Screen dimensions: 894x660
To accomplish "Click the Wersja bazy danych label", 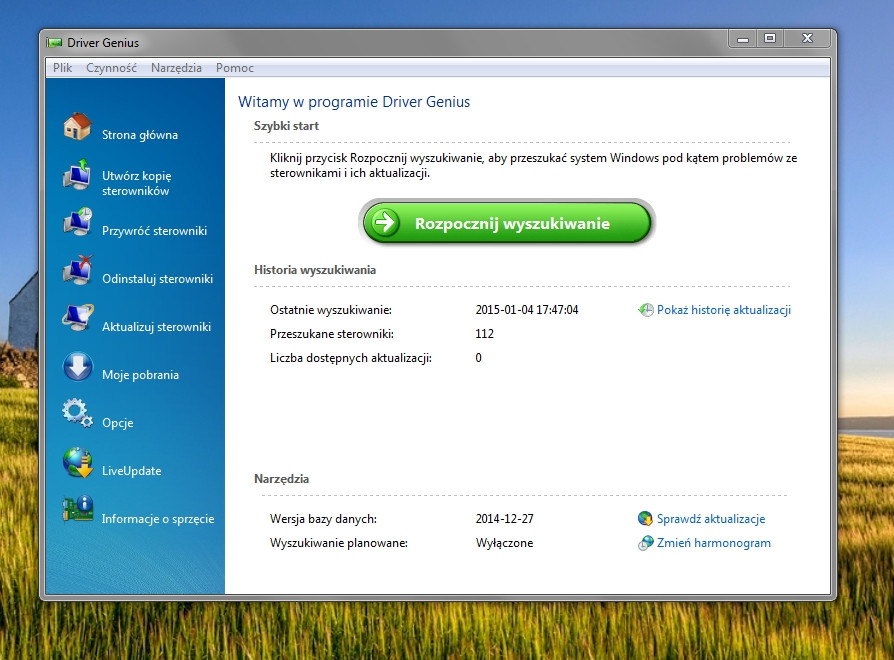I will [323, 519].
